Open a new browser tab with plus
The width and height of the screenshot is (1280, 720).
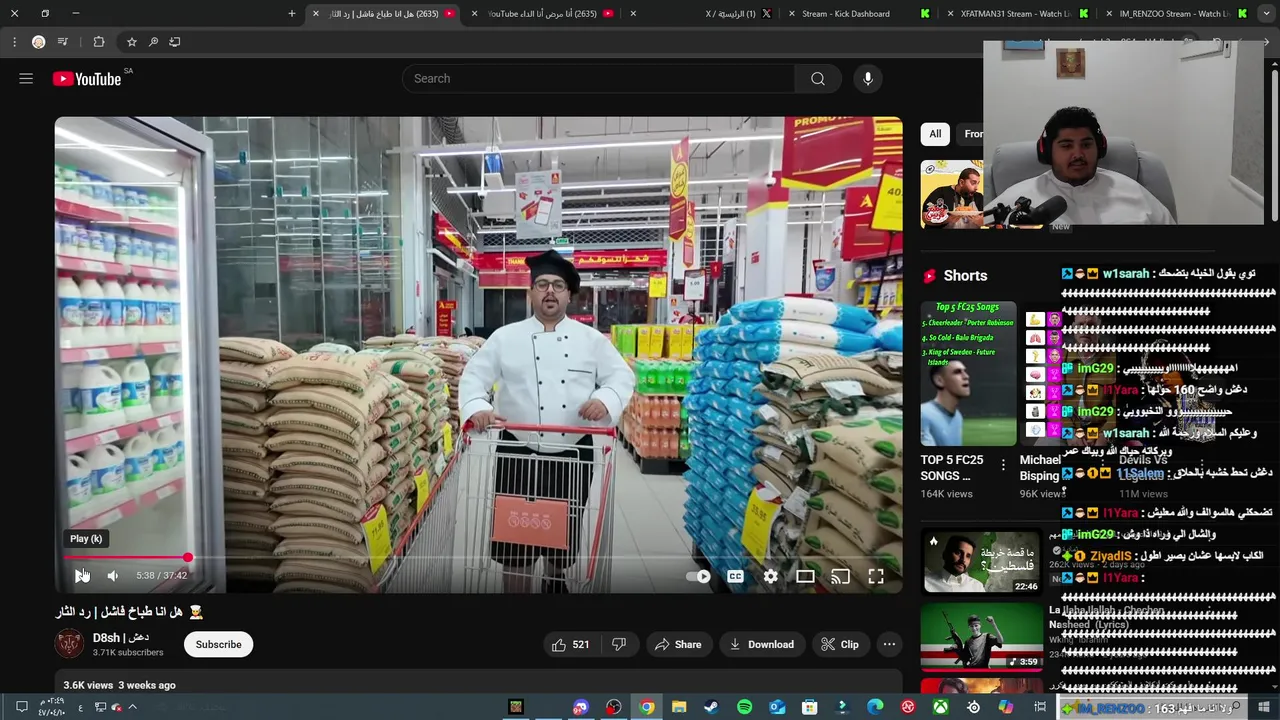coord(292,14)
